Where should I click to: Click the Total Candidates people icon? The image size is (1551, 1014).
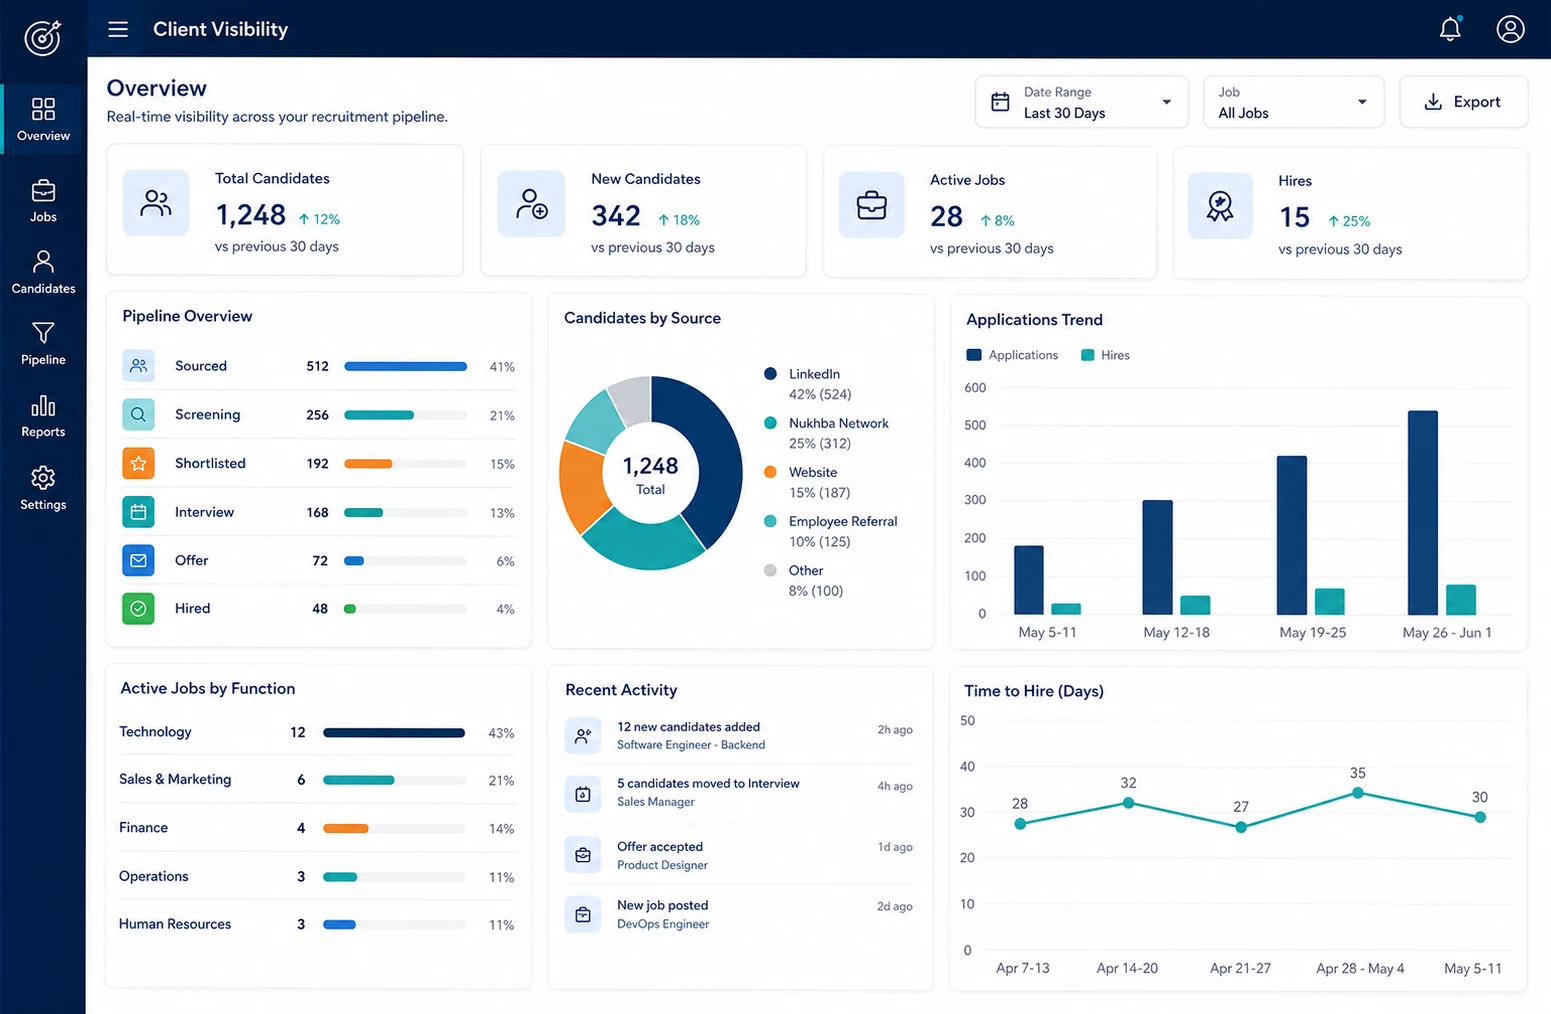156,203
